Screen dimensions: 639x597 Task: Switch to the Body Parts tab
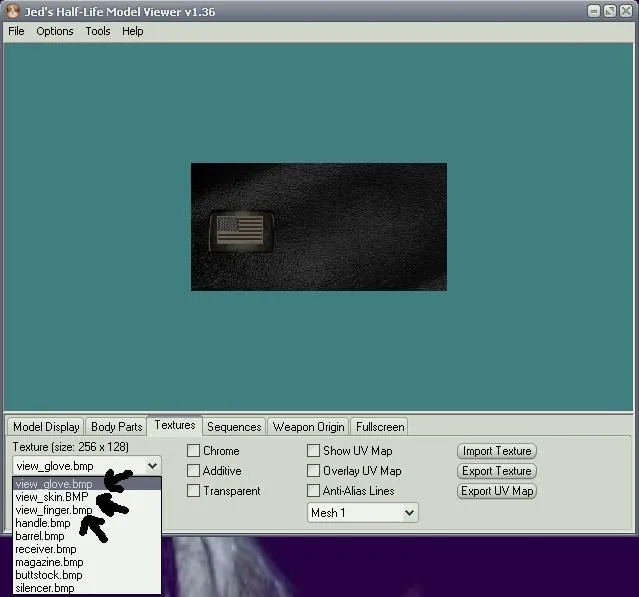116,427
